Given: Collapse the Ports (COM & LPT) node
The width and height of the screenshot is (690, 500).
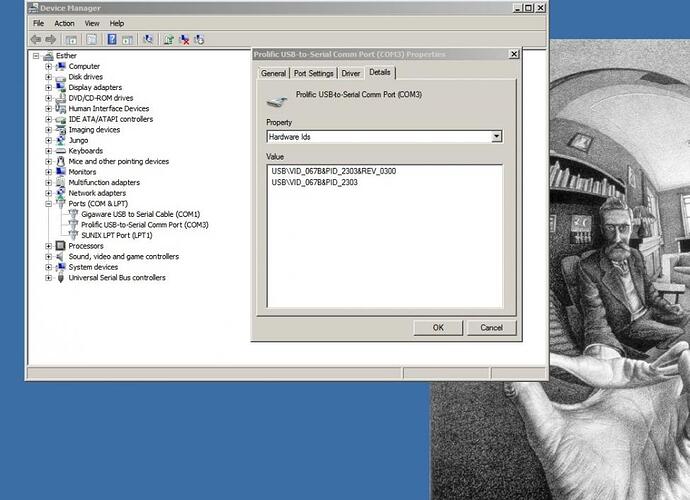Looking at the screenshot, I should [x=48, y=204].
